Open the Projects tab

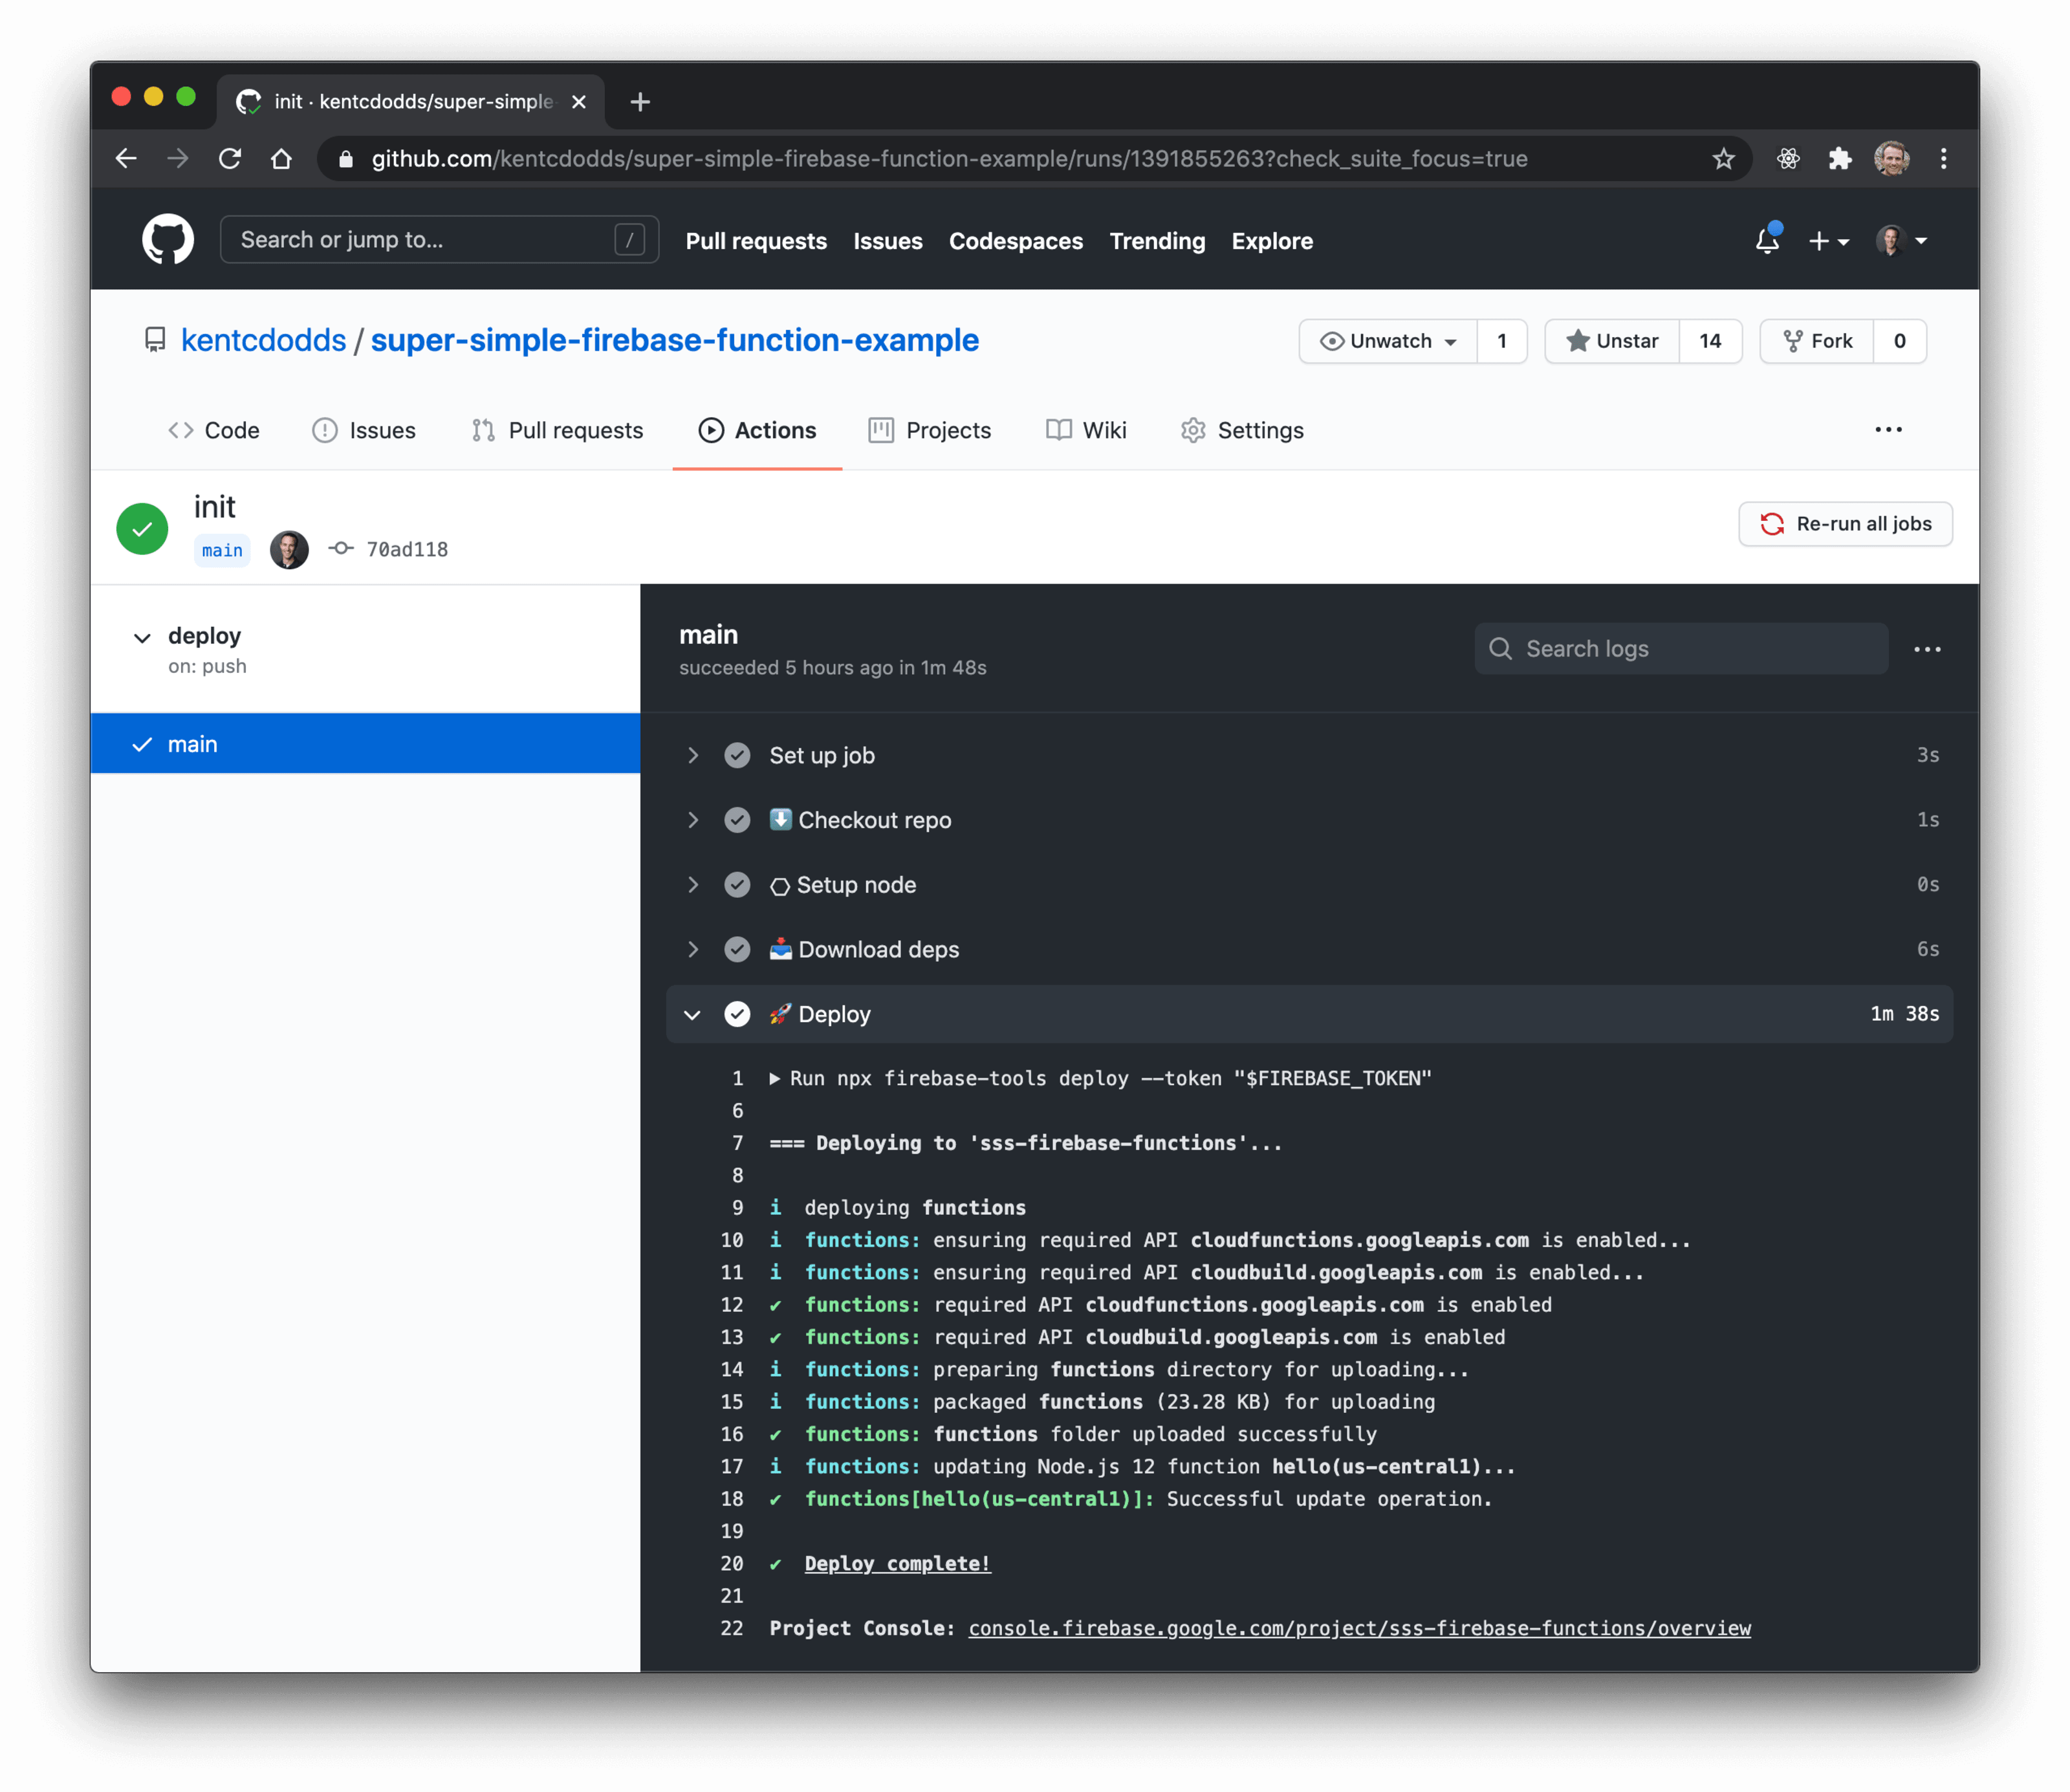tap(930, 430)
